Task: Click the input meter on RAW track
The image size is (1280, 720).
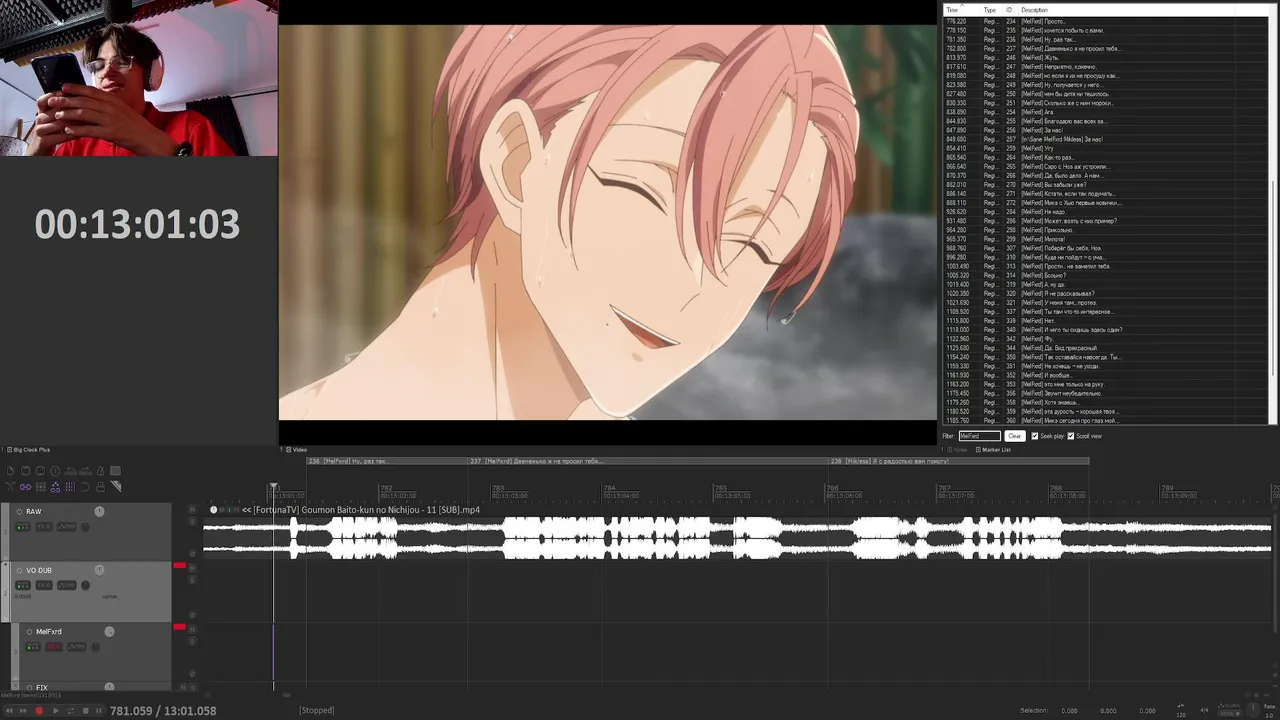Action: [x=23, y=527]
